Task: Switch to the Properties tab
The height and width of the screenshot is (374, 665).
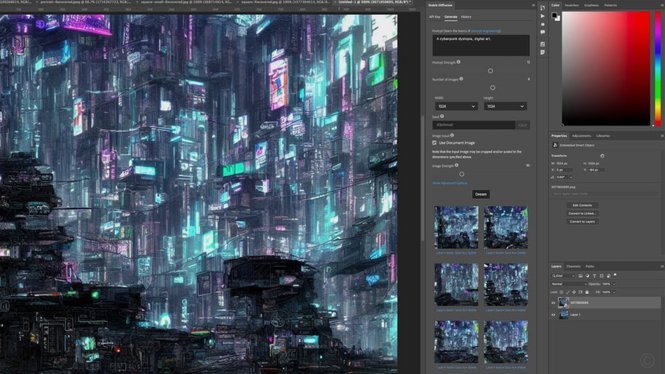Action: pos(559,136)
